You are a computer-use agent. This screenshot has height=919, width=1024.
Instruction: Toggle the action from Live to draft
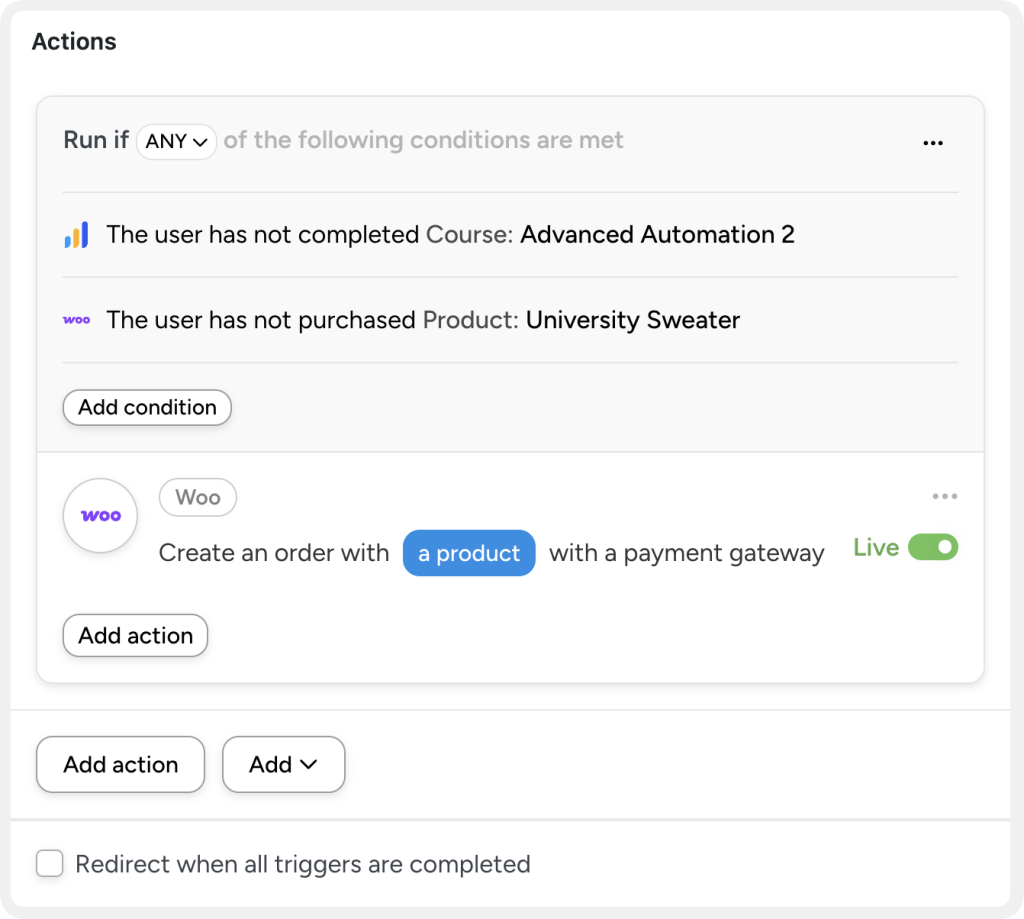click(x=932, y=547)
